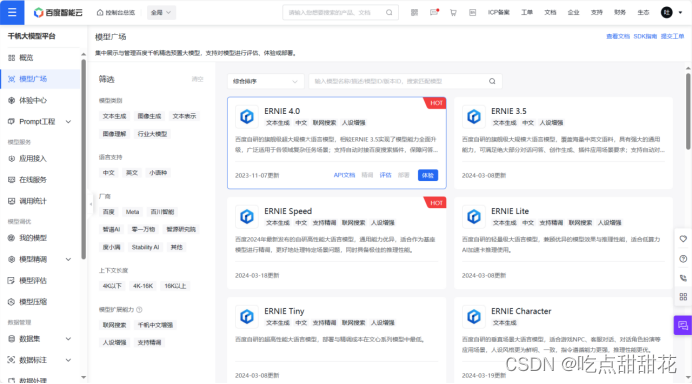The width and height of the screenshot is (692, 384).
Task: Click the help question icon on right bar
Action: point(683,259)
